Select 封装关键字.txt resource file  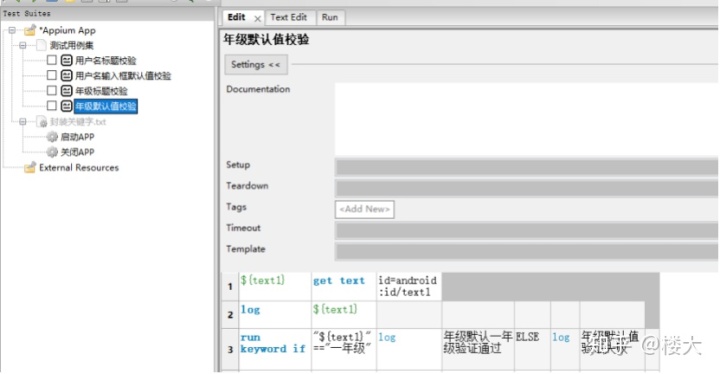pos(78,122)
